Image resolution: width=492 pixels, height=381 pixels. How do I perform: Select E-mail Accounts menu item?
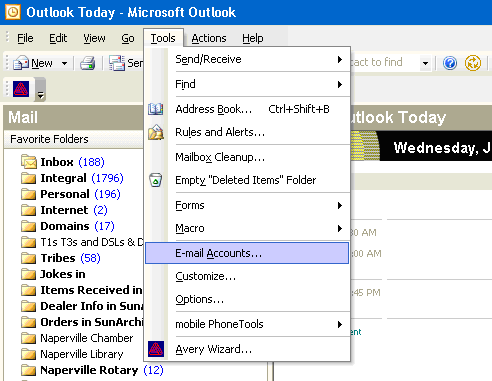coord(247,253)
